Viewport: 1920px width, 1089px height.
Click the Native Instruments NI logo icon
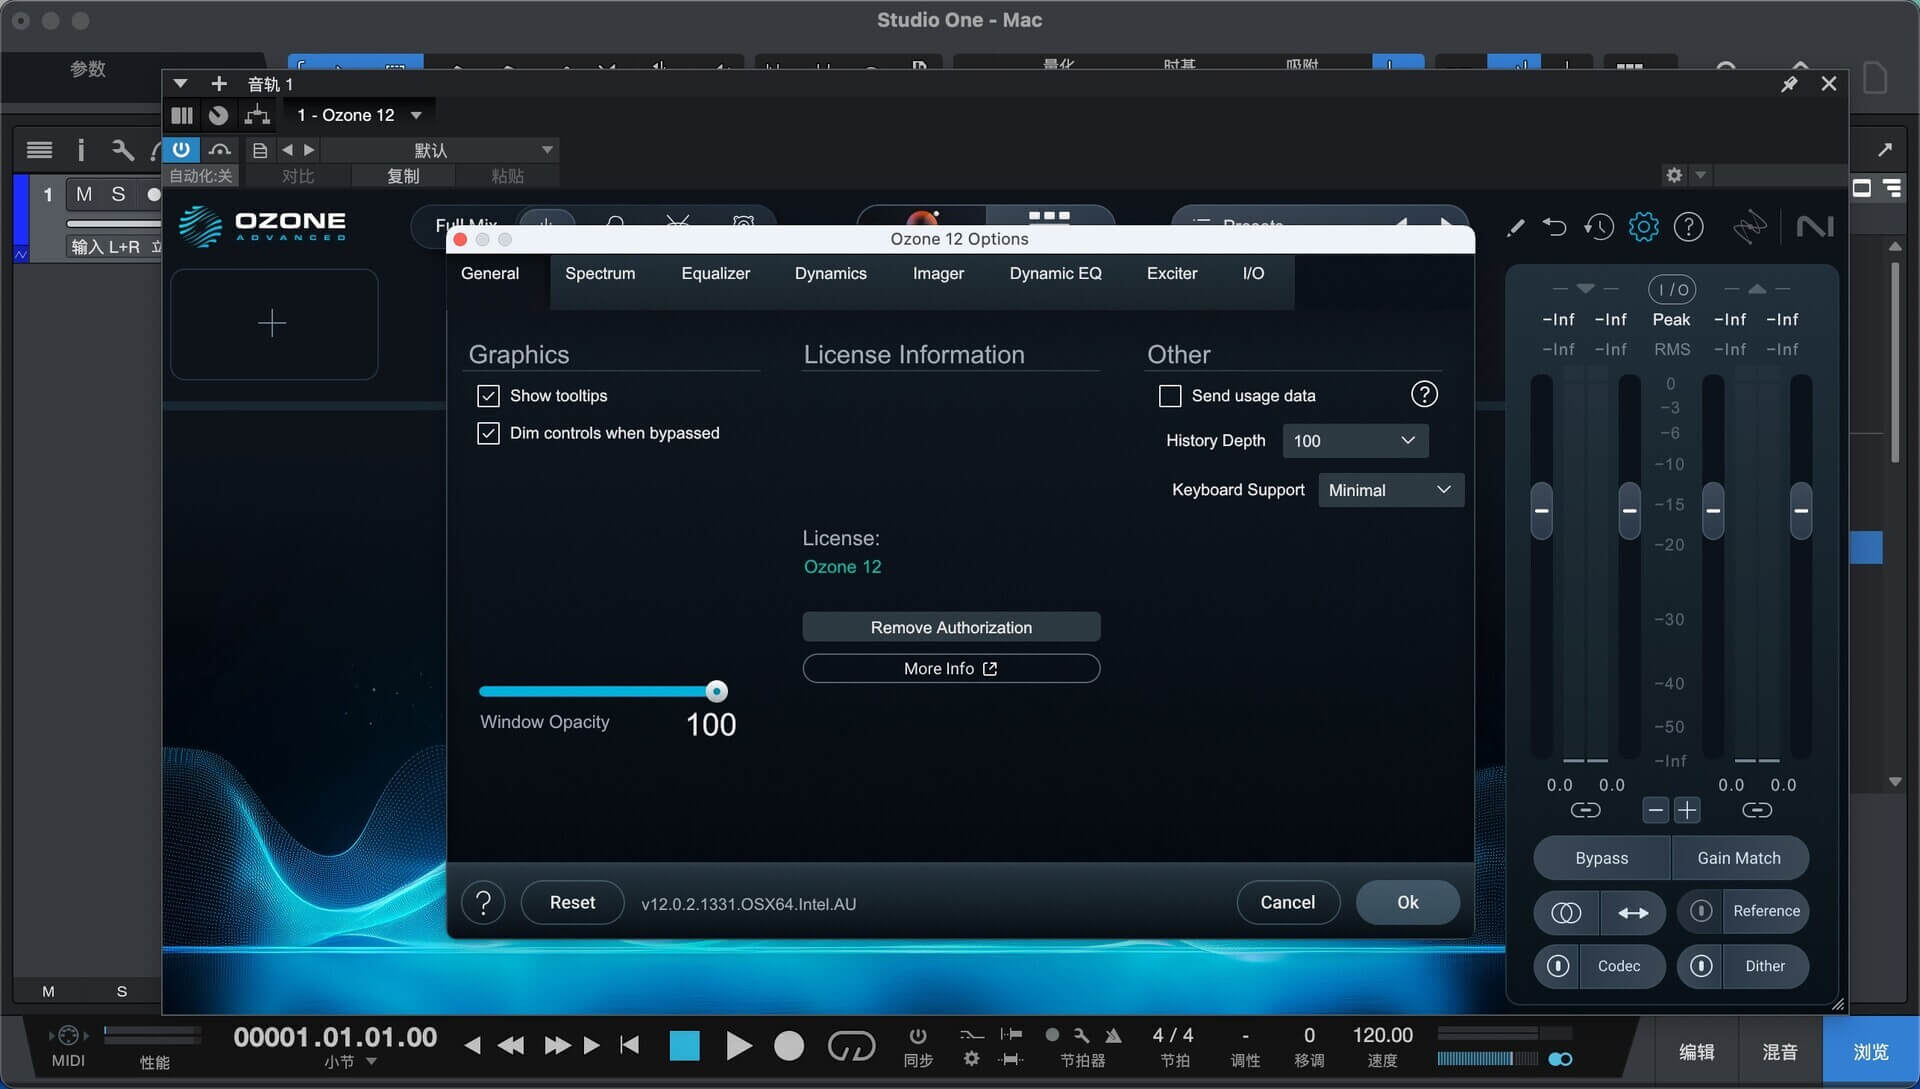(x=1814, y=227)
